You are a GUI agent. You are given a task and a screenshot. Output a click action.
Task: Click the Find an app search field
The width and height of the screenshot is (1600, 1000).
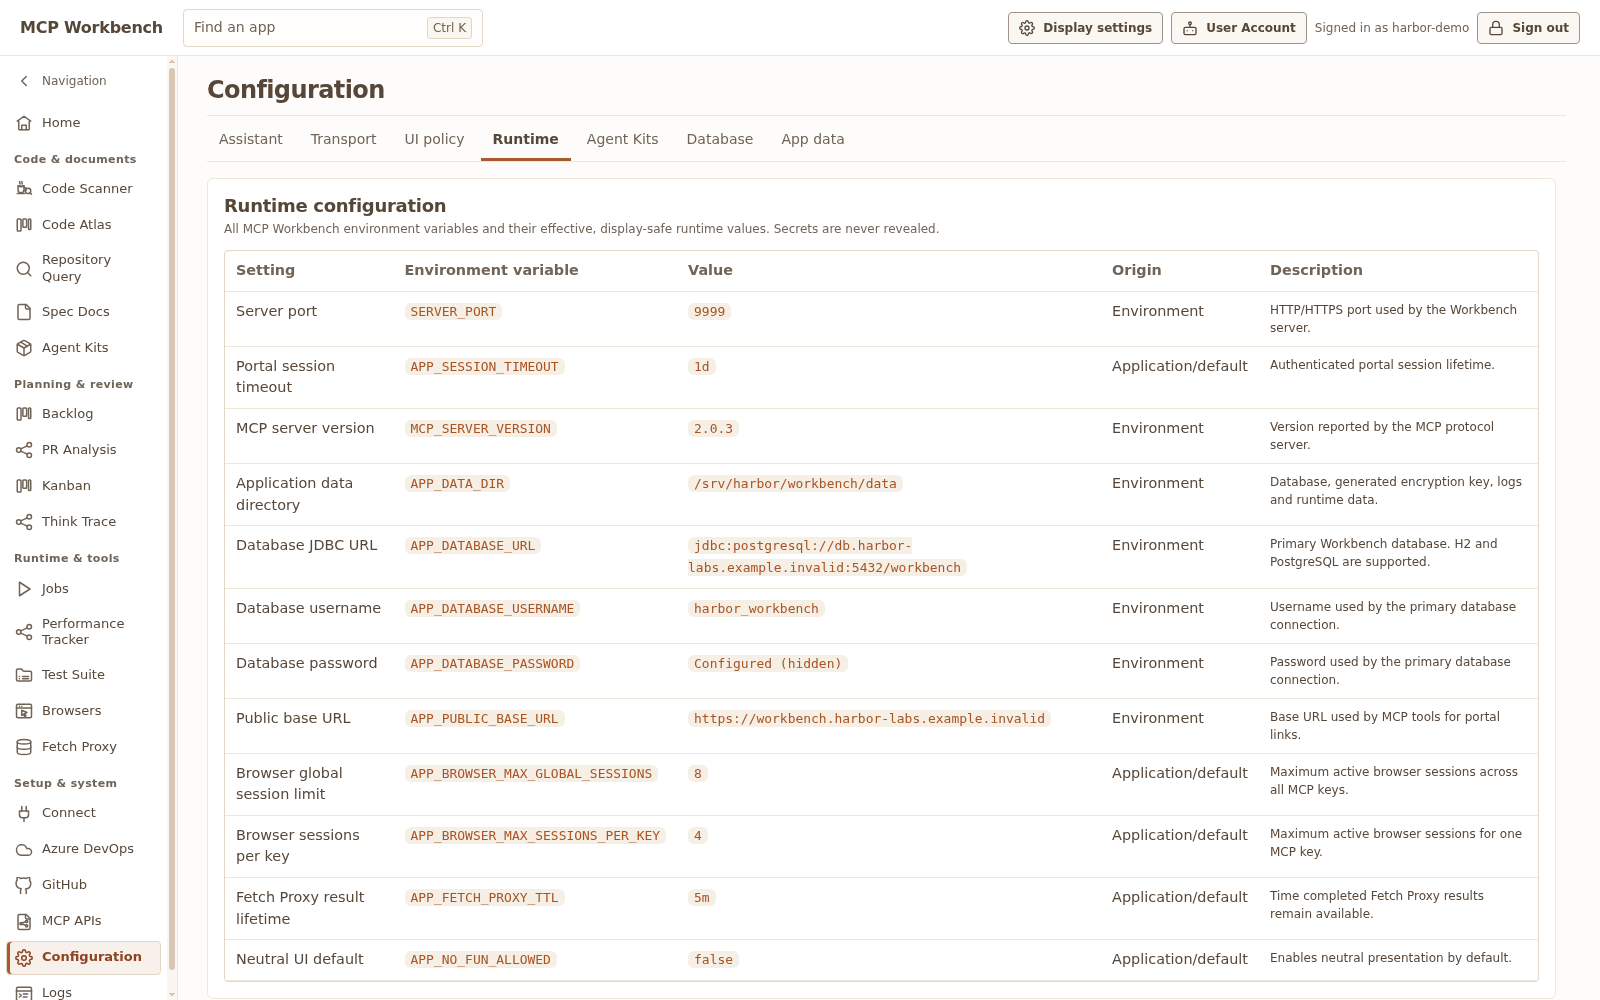[333, 28]
